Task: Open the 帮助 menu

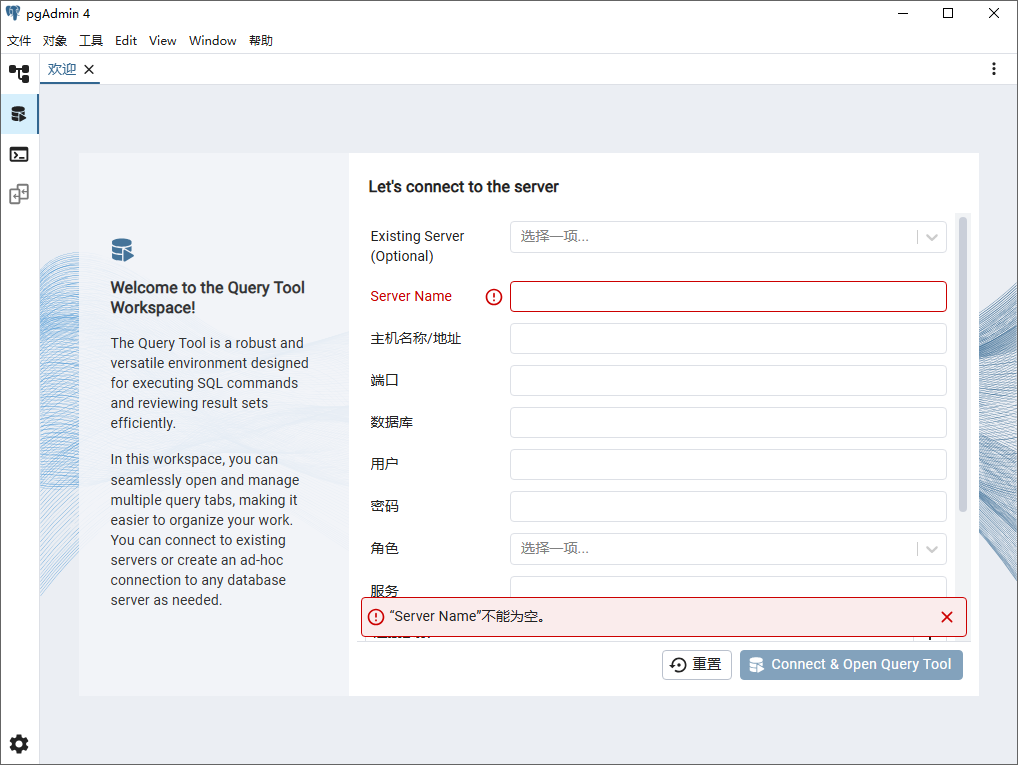Action: click(260, 41)
